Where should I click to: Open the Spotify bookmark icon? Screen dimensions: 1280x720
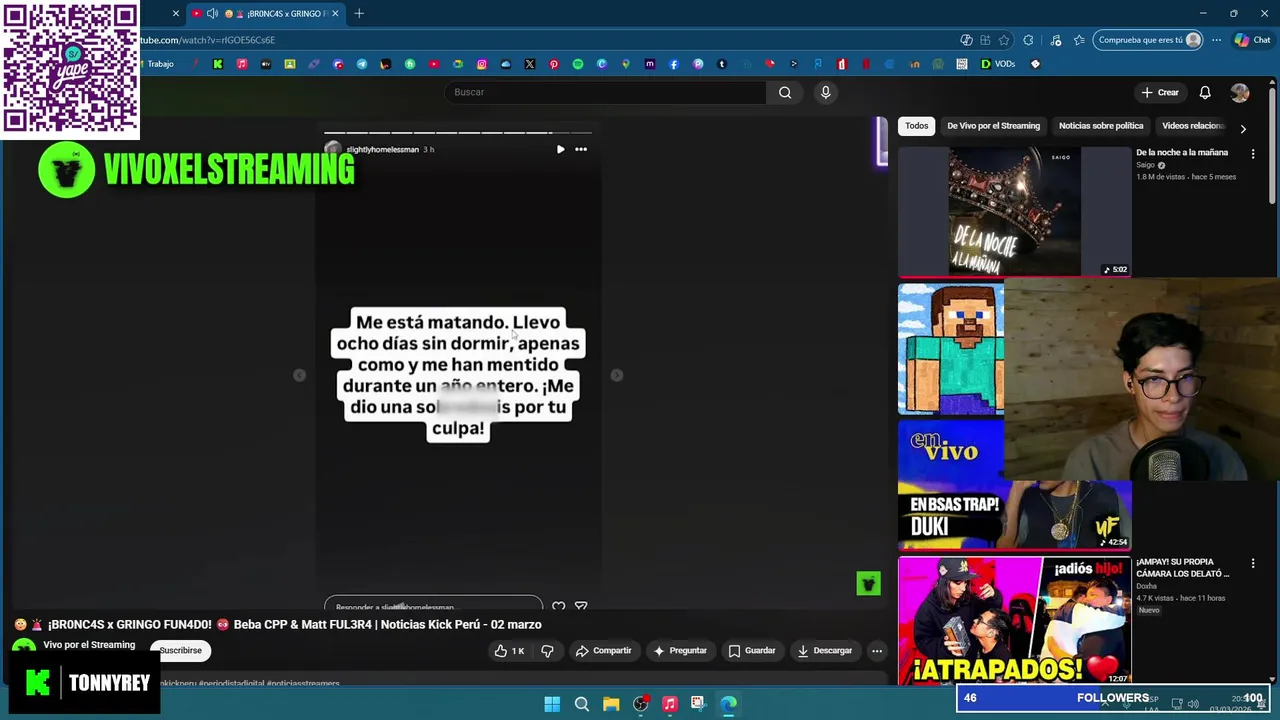[578, 64]
